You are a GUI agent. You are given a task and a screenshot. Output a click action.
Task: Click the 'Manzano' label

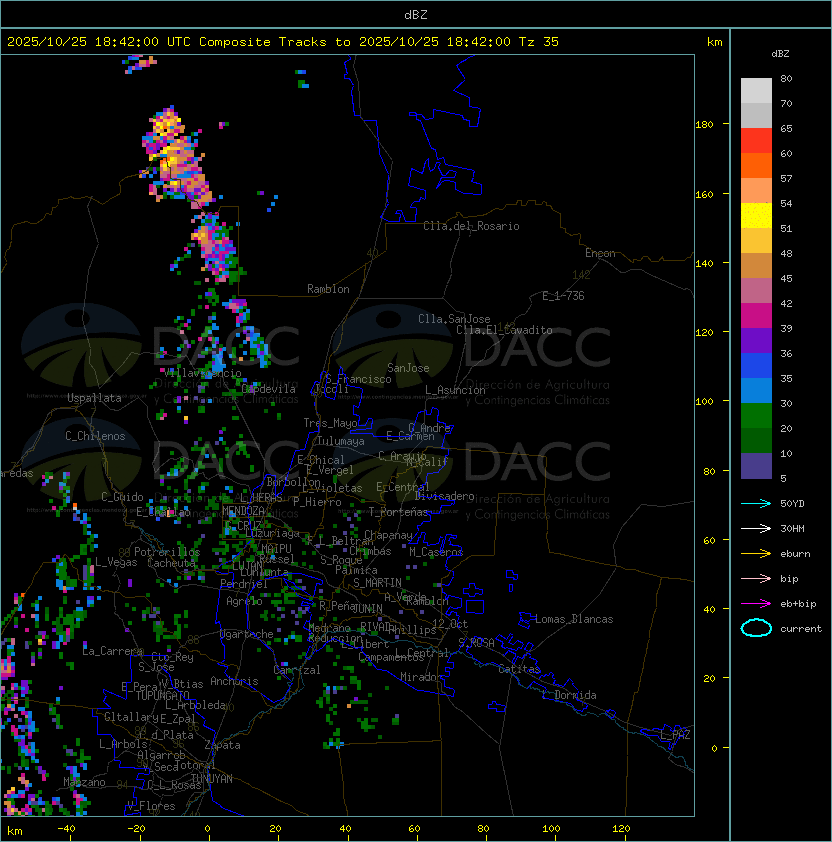(84, 782)
